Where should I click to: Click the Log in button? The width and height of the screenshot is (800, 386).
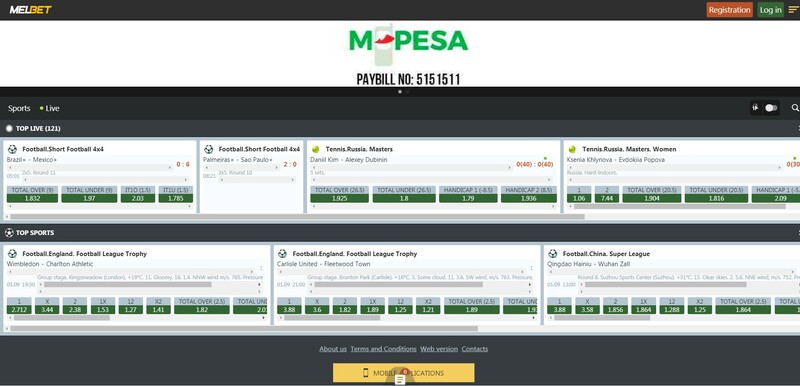tap(770, 10)
